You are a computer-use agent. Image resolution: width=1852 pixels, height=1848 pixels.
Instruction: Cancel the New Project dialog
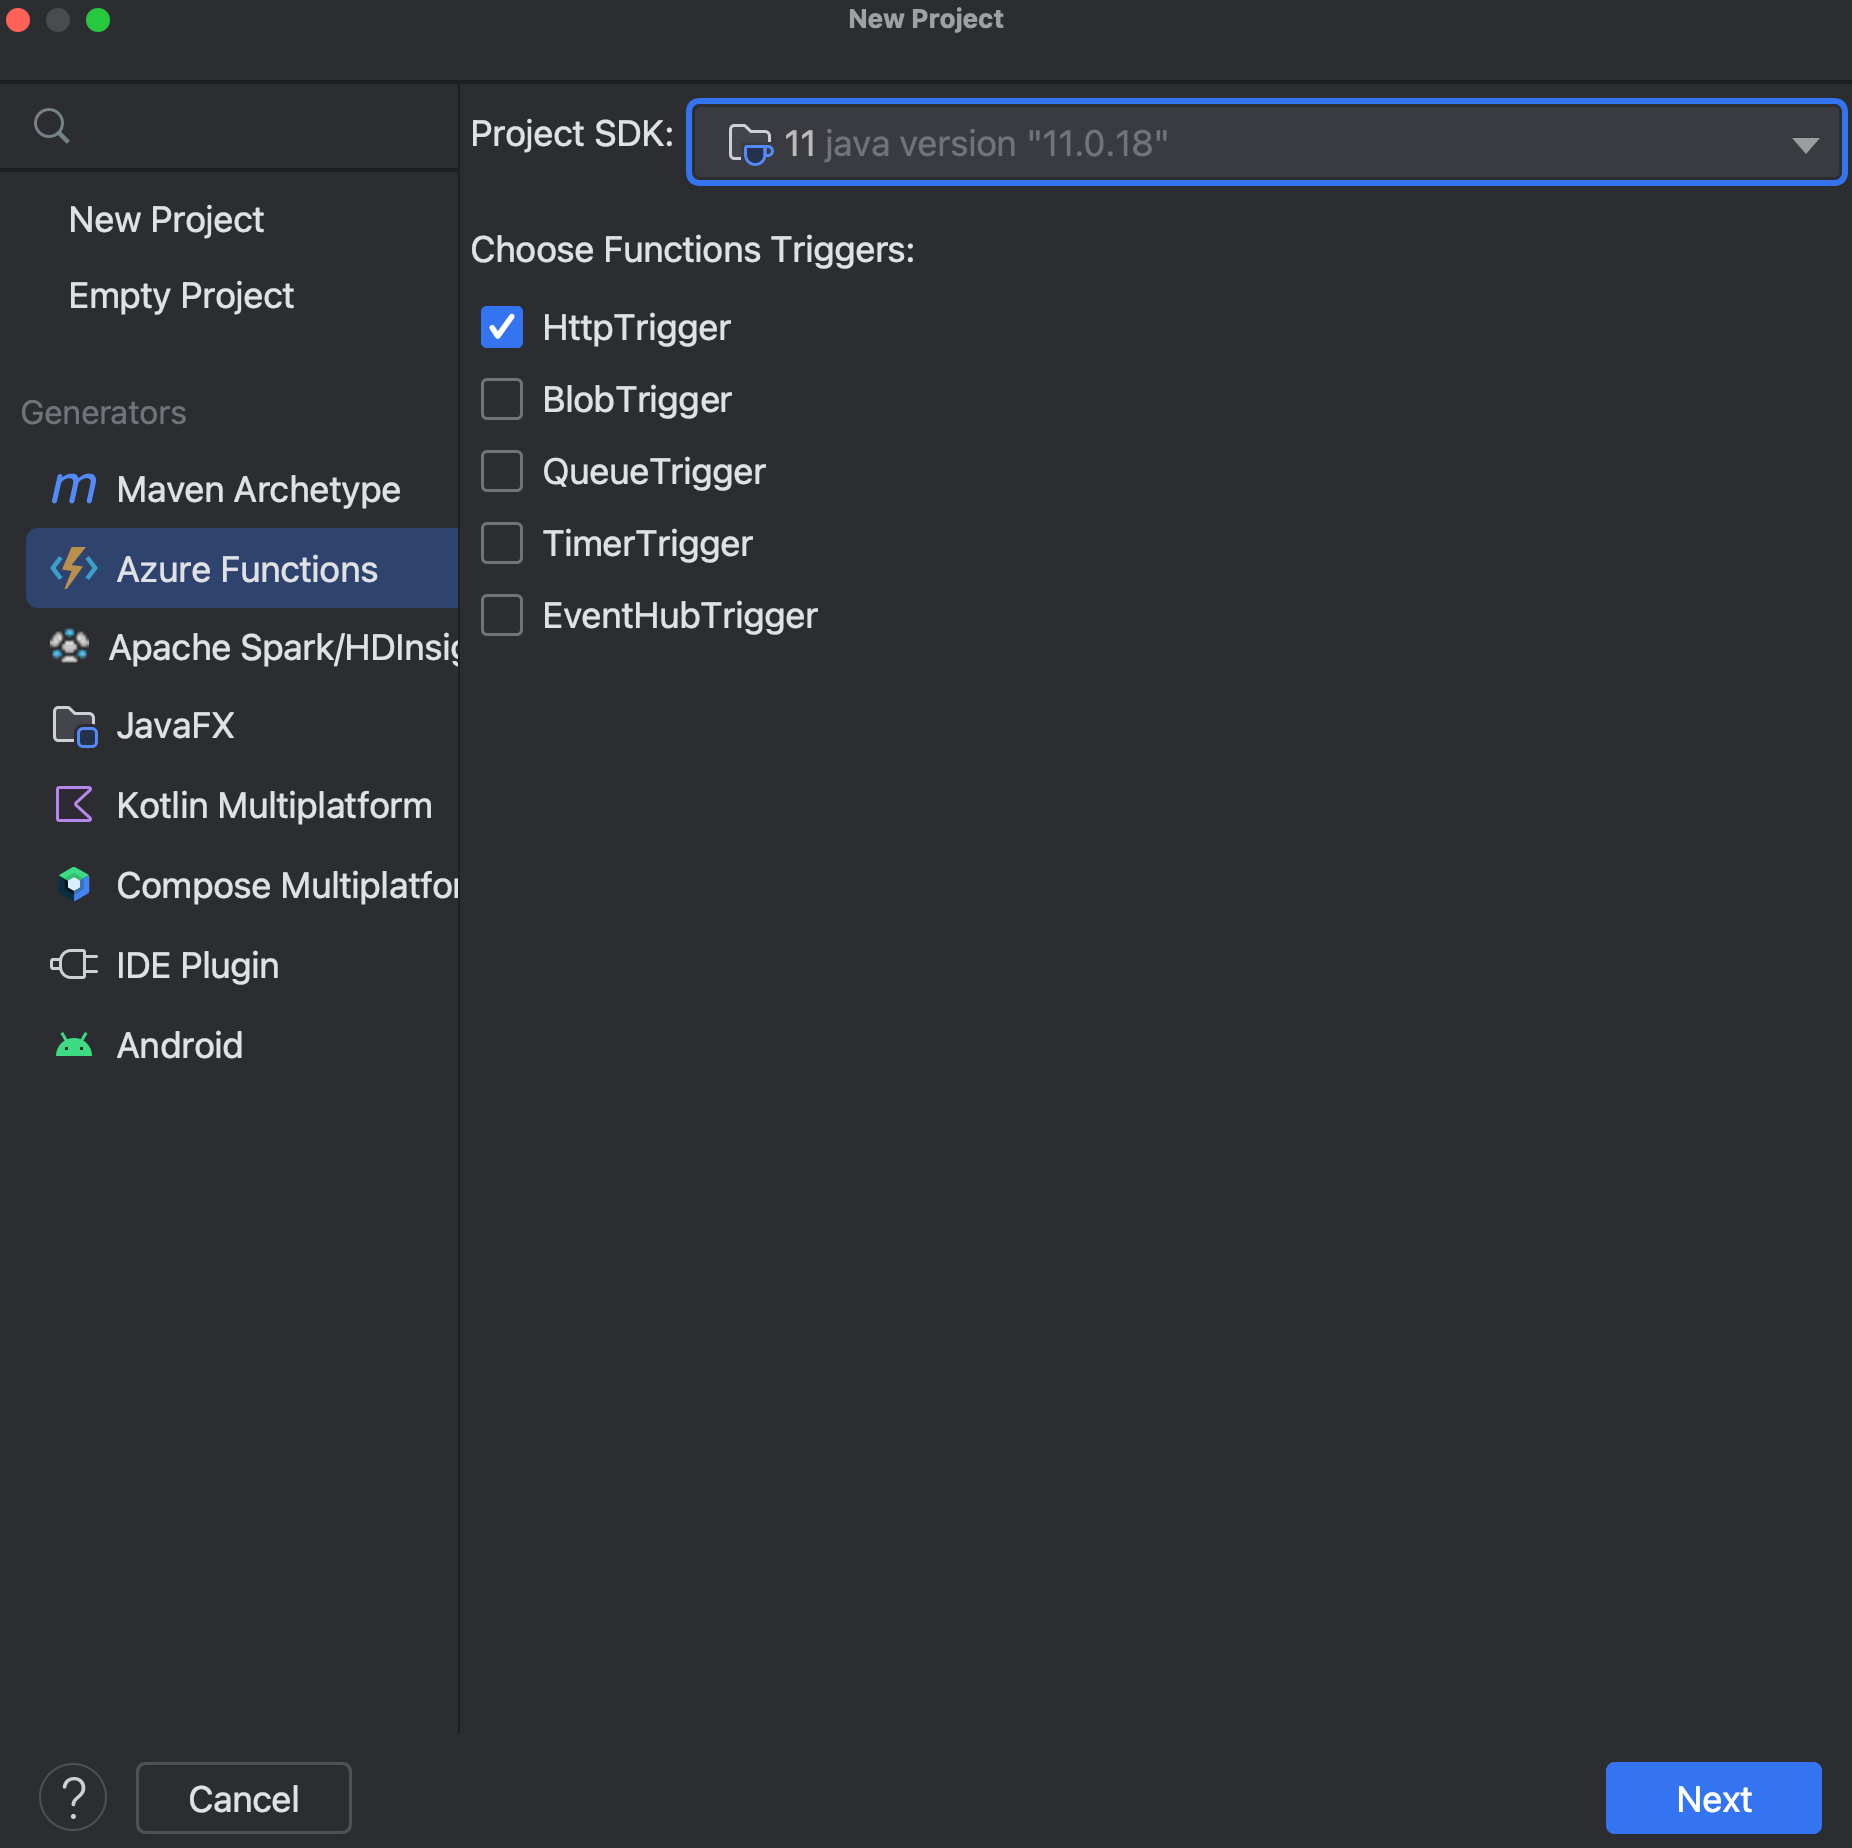(243, 1797)
